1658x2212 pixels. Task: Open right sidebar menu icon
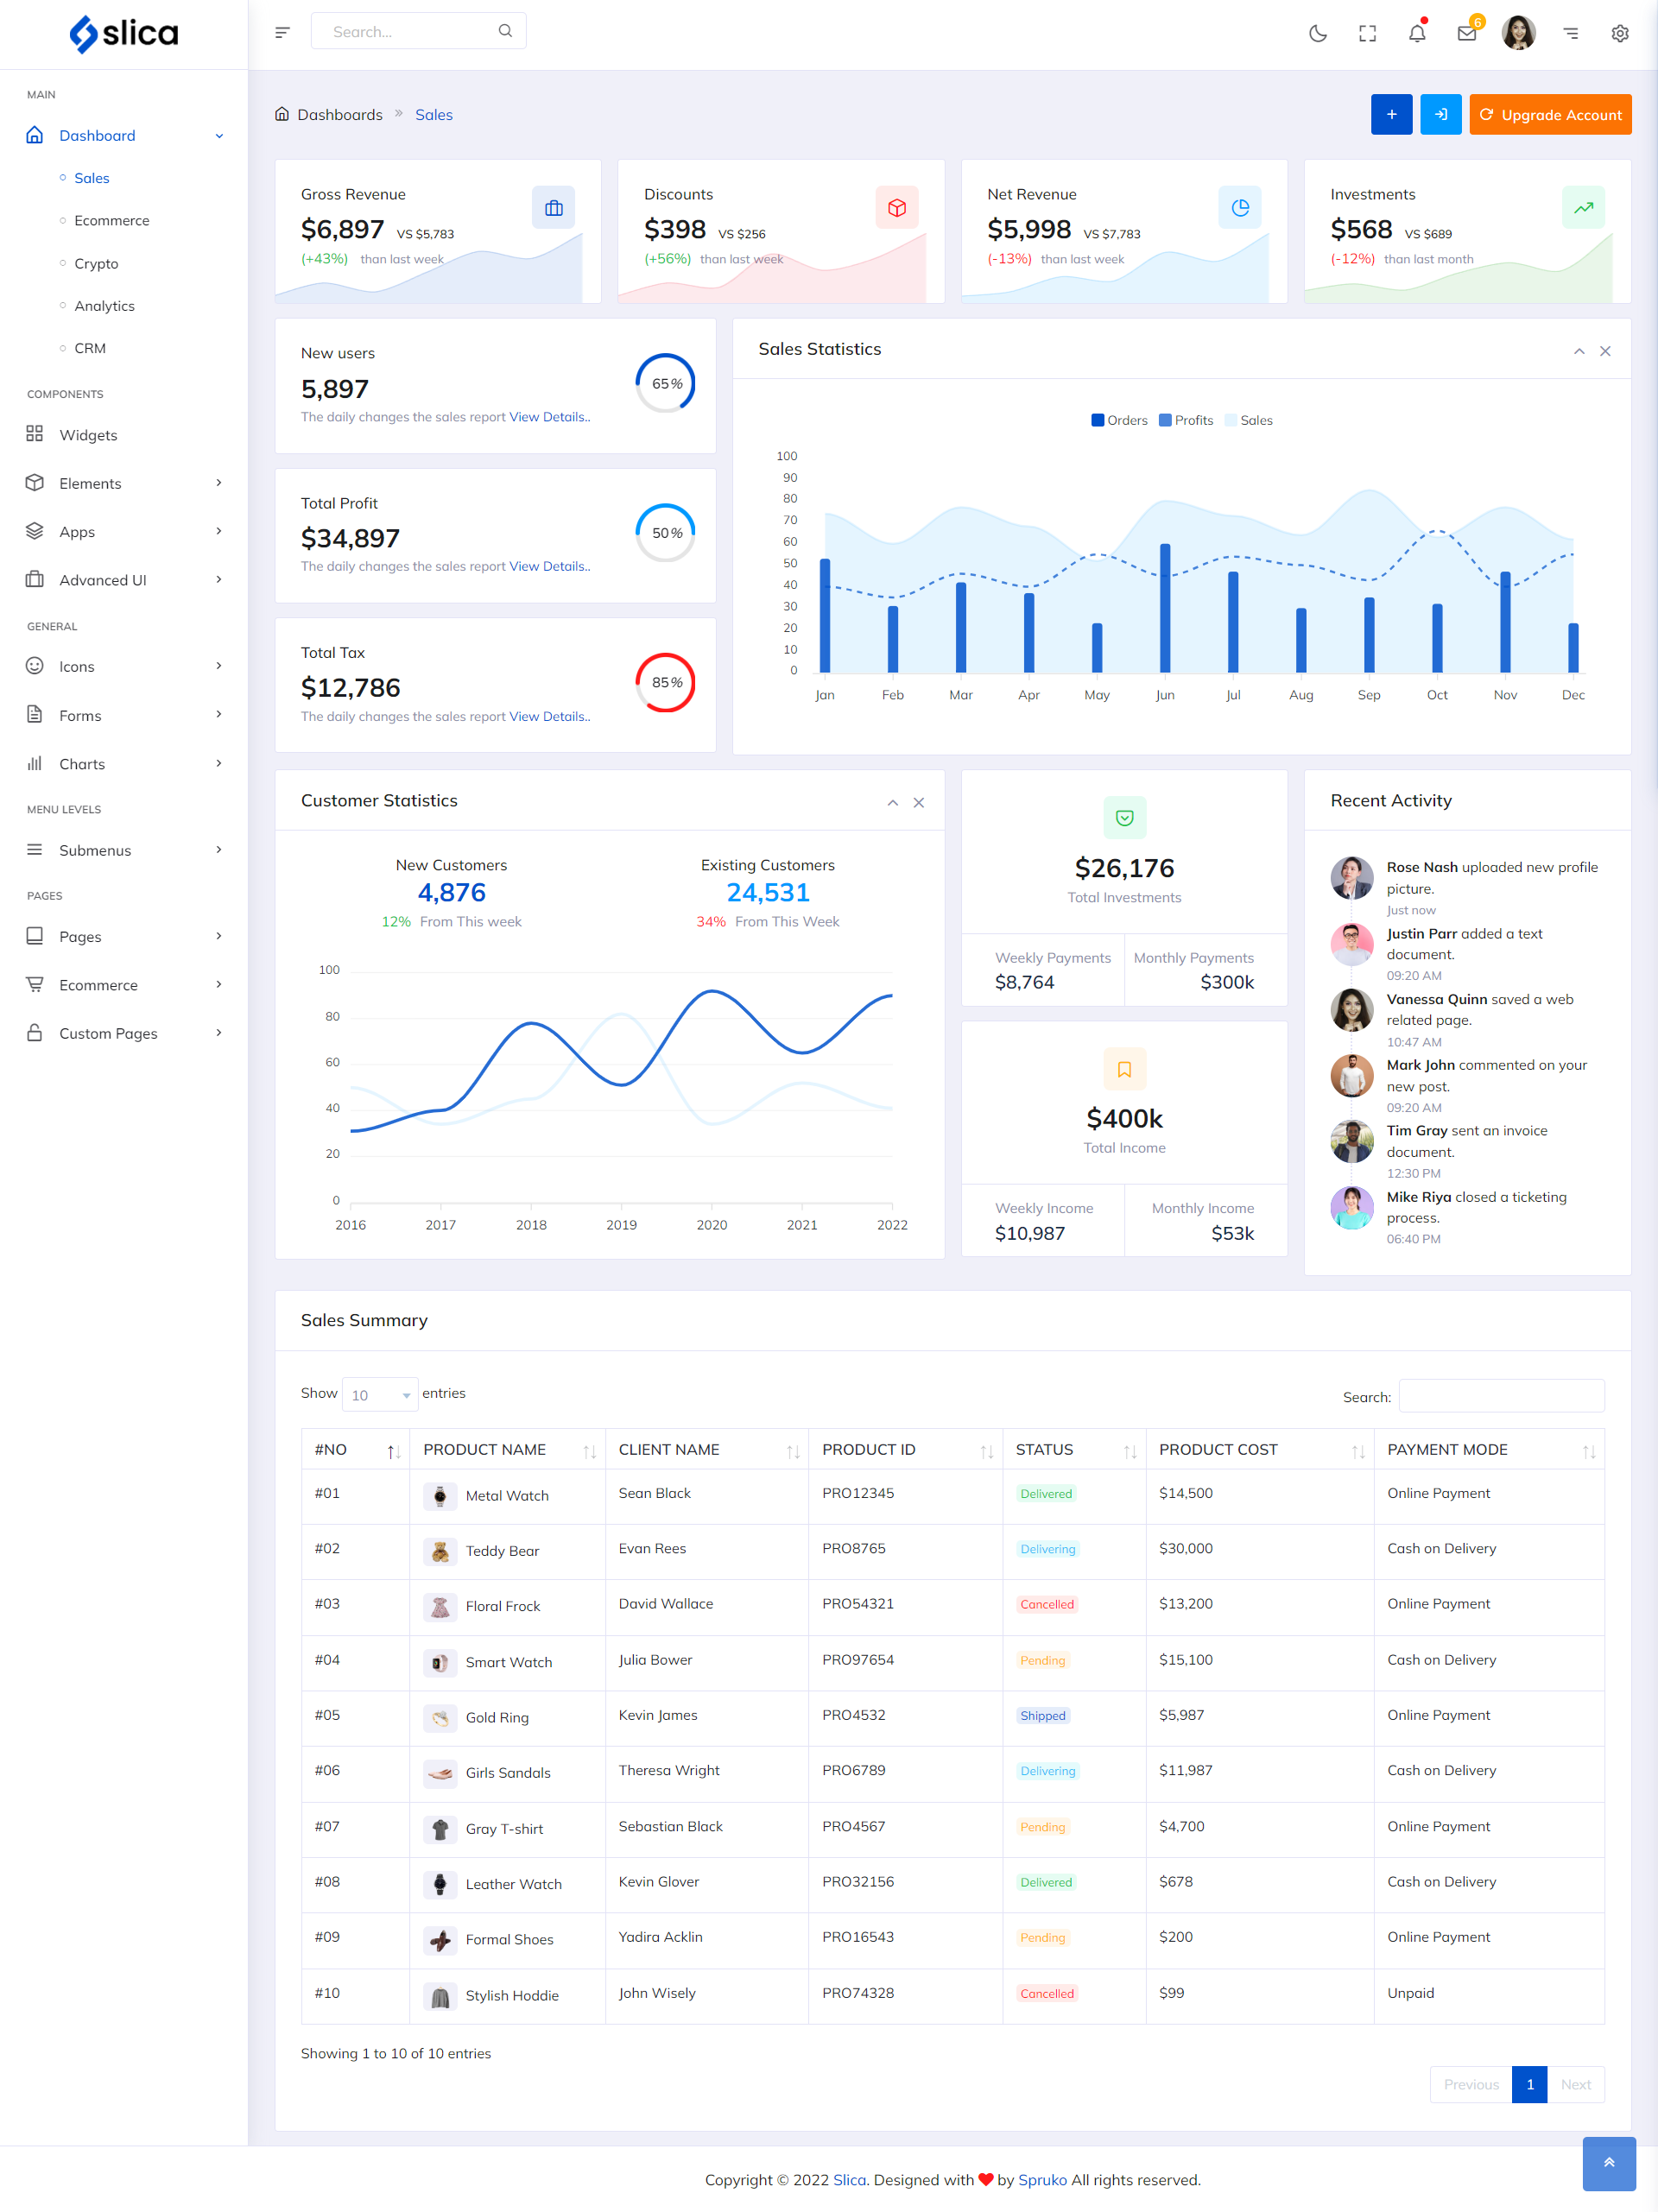coord(1570,33)
